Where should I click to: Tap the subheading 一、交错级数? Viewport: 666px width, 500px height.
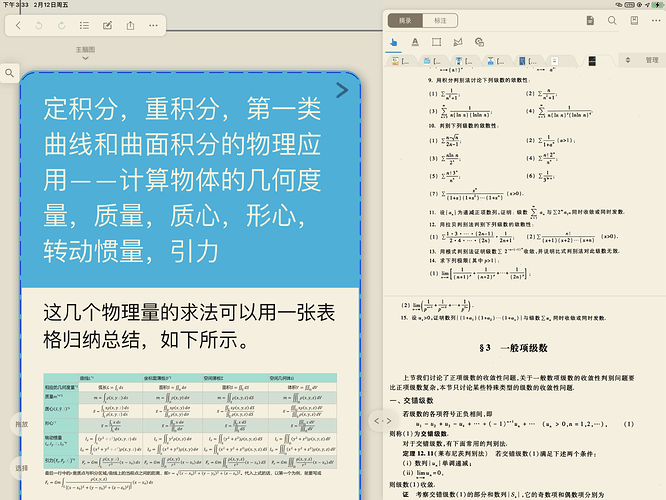click(x=411, y=401)
